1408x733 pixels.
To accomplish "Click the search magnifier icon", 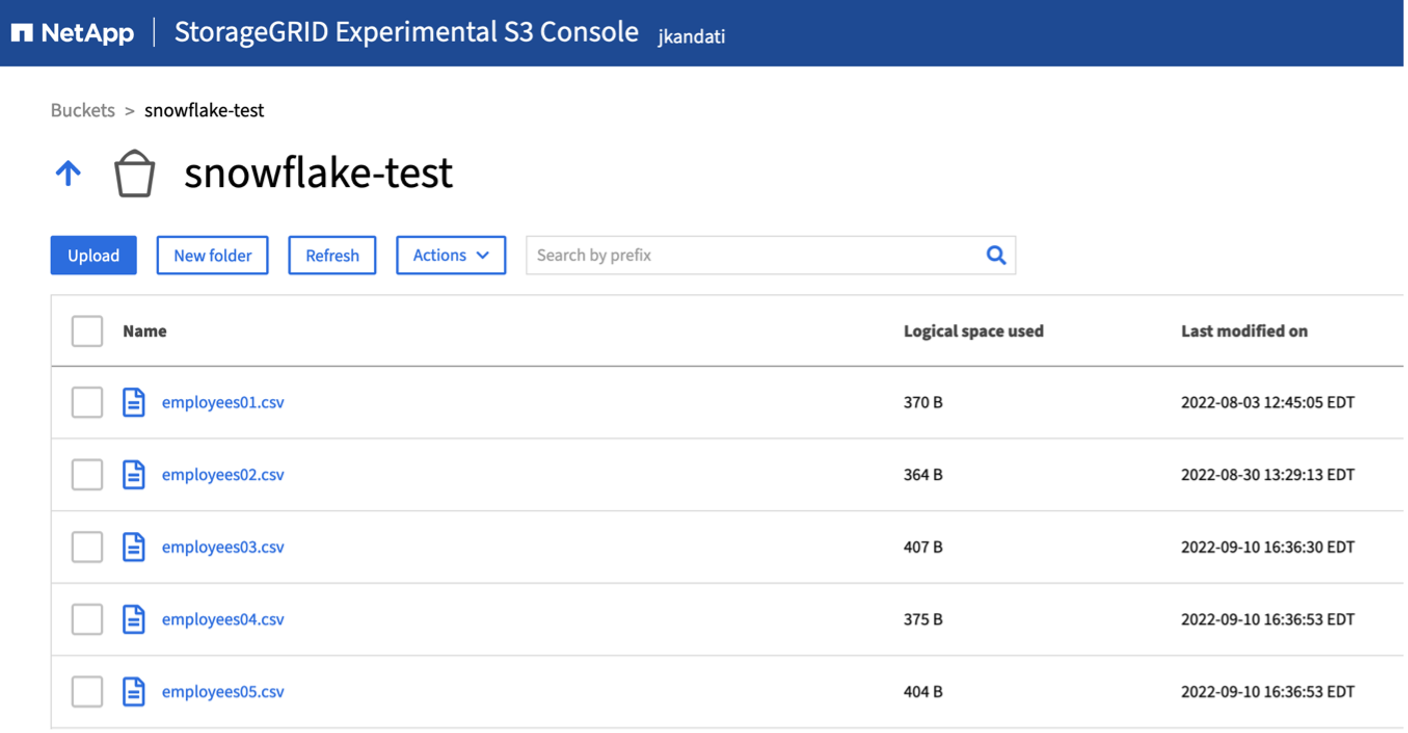I will (x=995, y=255).
